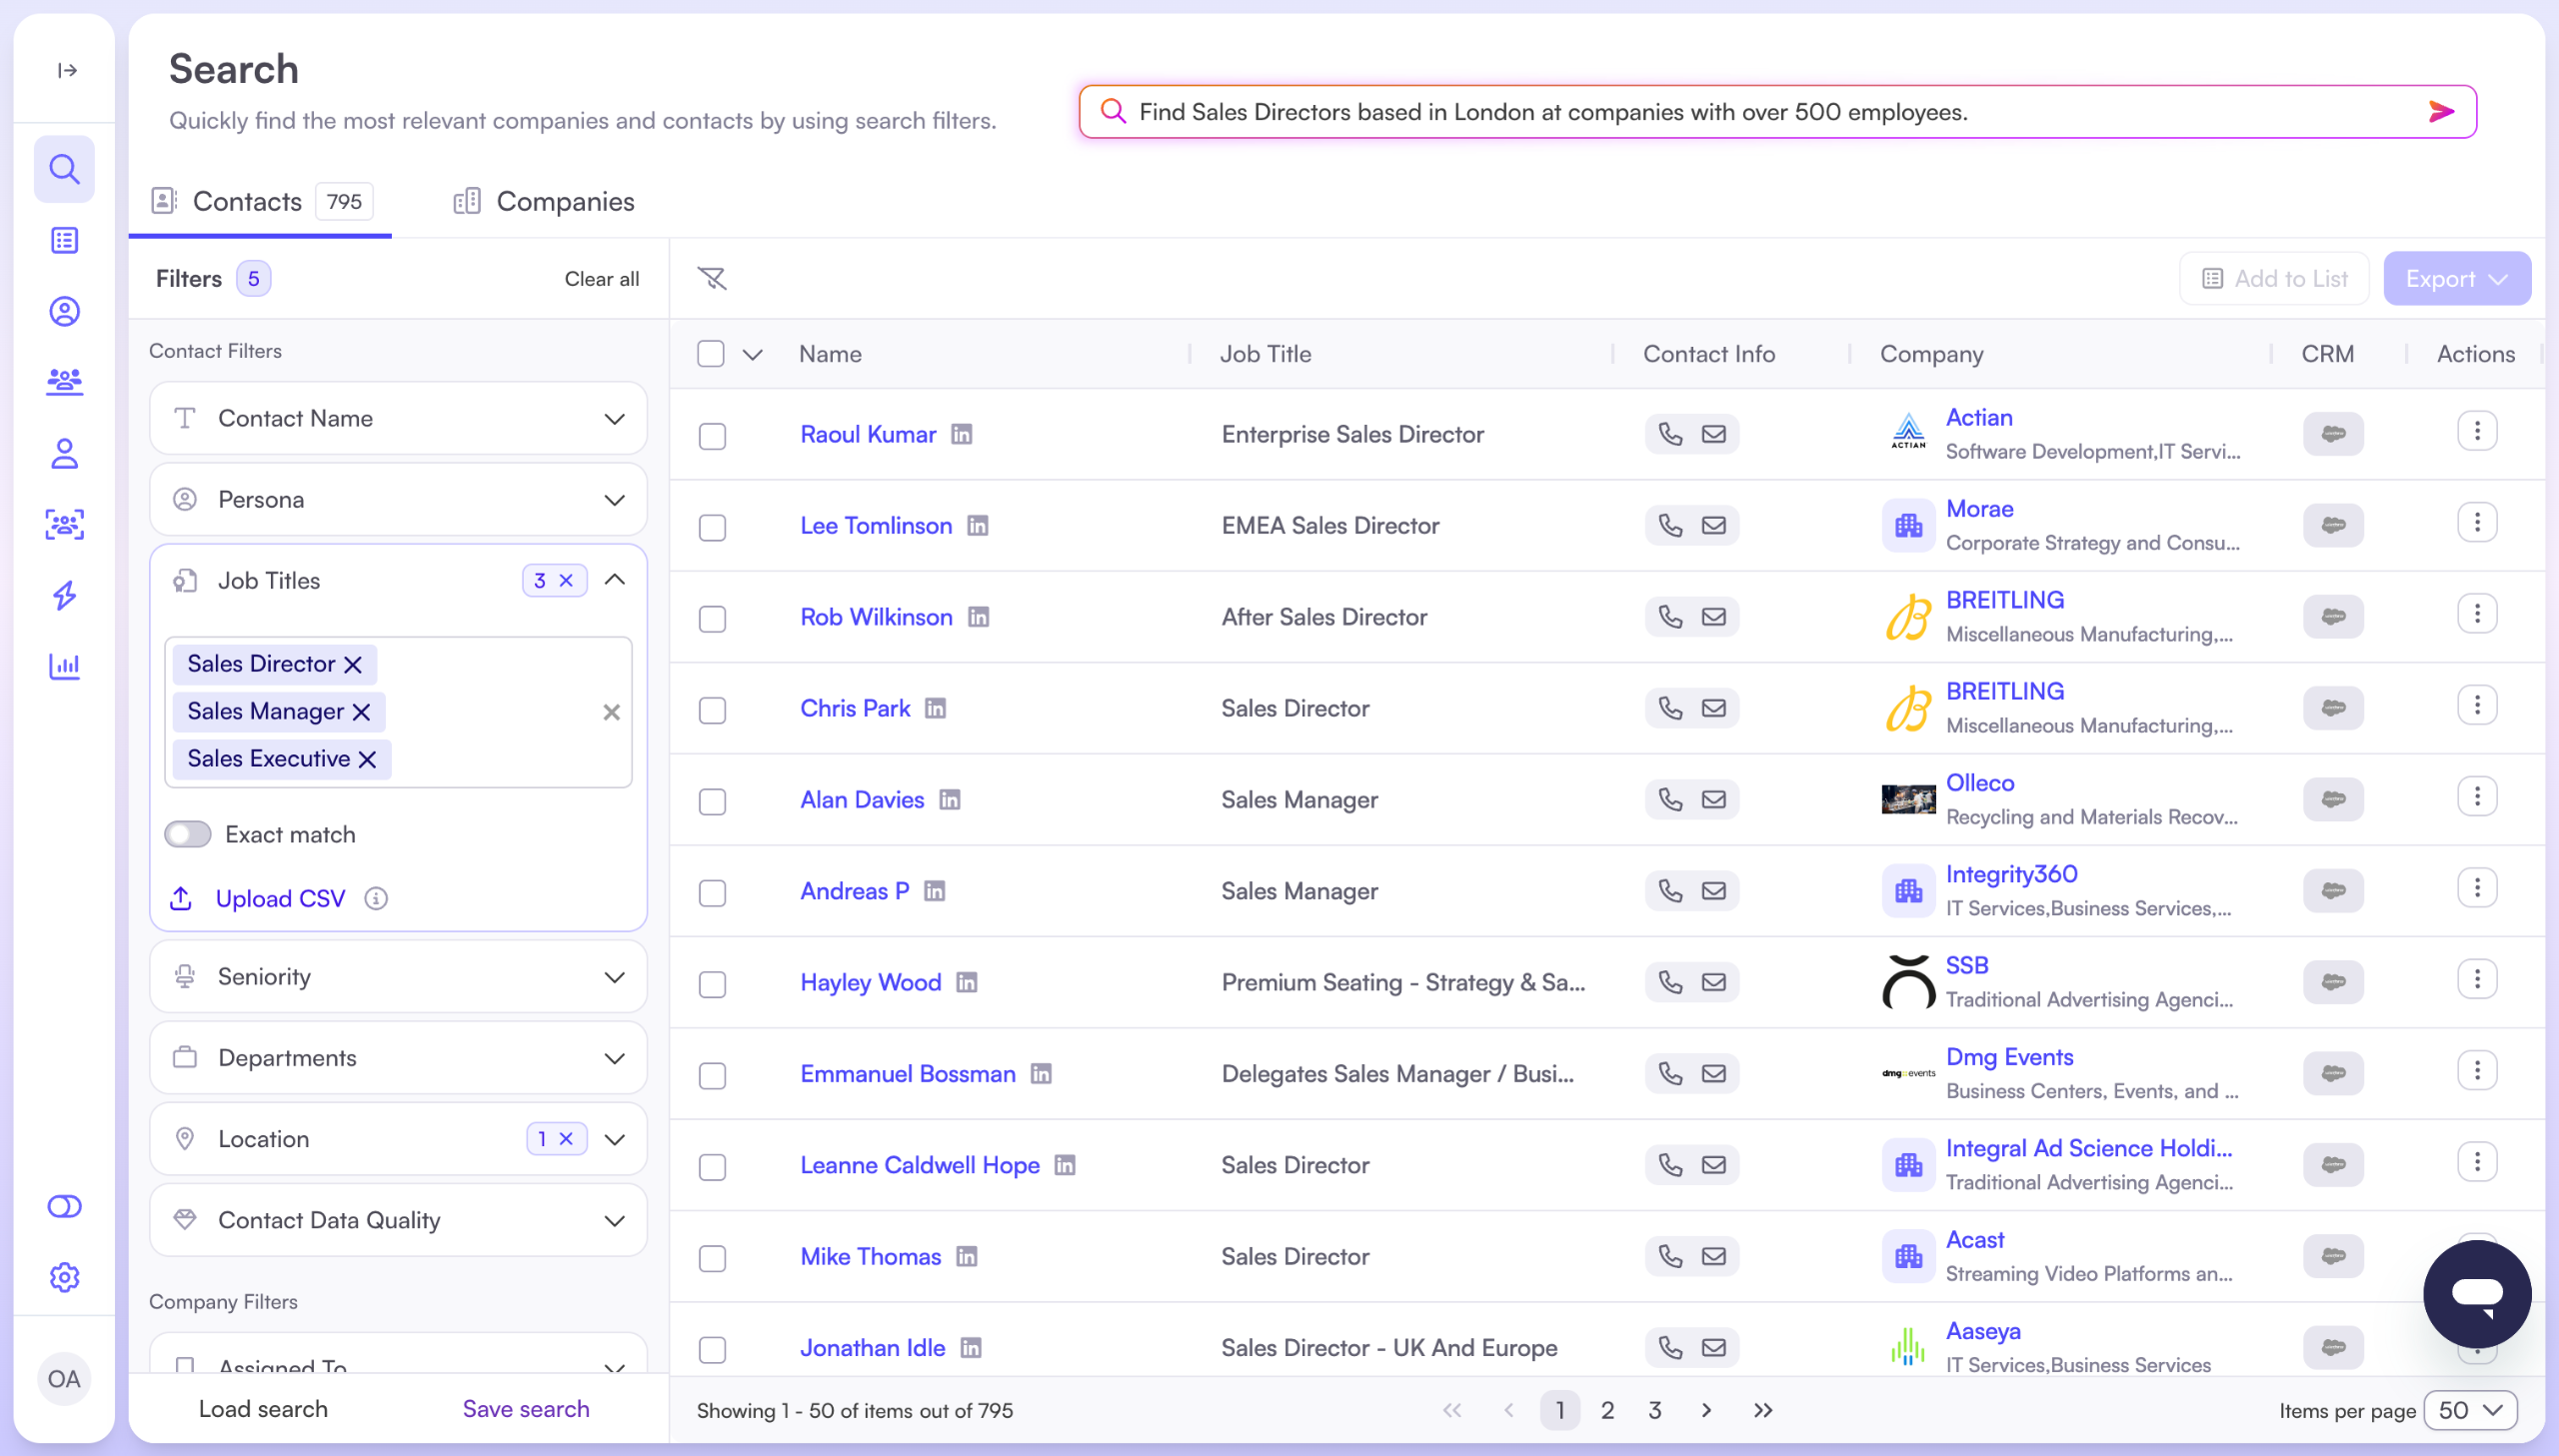Open the analytics bar-chart icon in the sidebar
Image resolution: width=2559 pixels, height=1456 pixels.
tap(64, 666)
